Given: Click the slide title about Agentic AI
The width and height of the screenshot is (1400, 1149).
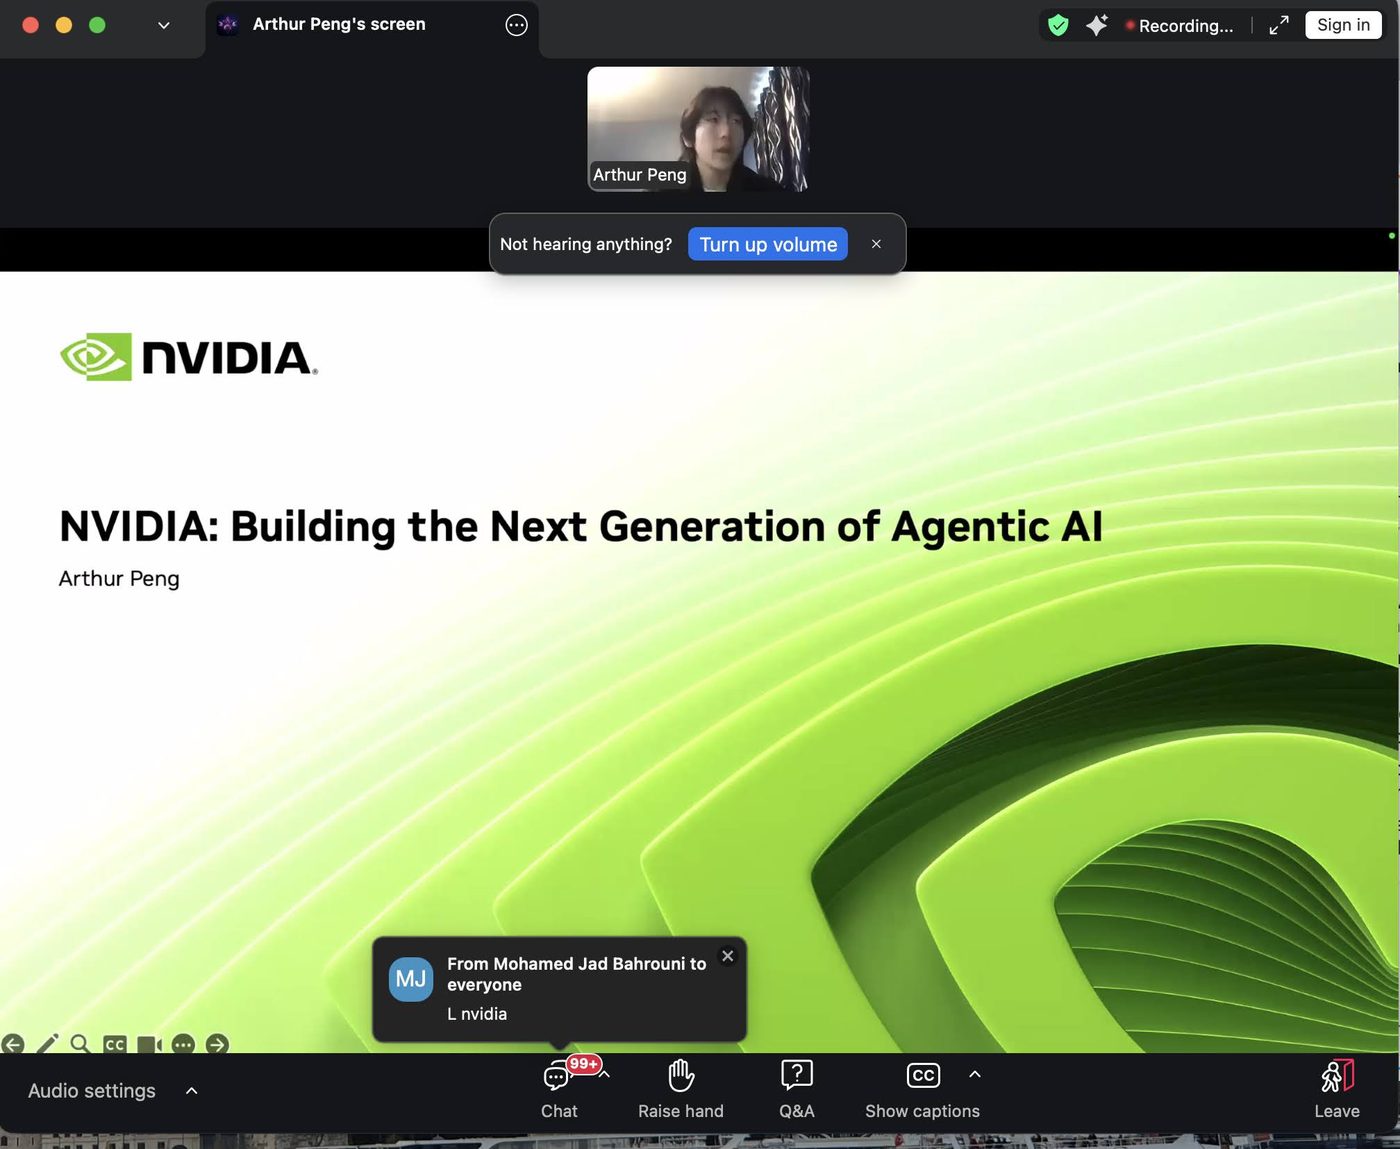Looking at the screenshot, I should point(581,528).
